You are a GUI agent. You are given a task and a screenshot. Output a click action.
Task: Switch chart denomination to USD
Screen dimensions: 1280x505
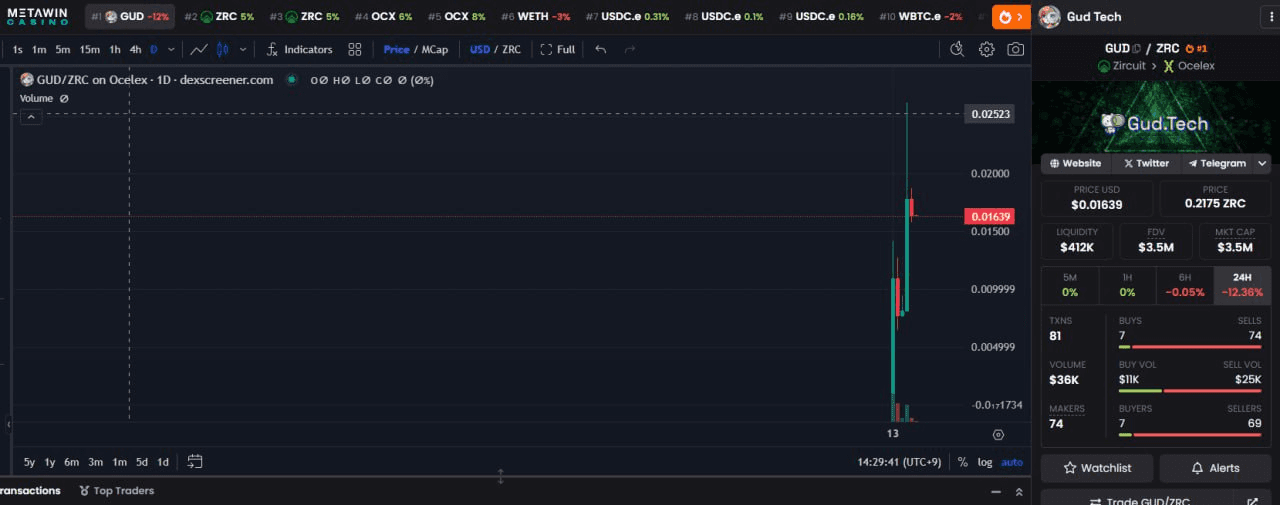tap(480, 49)
